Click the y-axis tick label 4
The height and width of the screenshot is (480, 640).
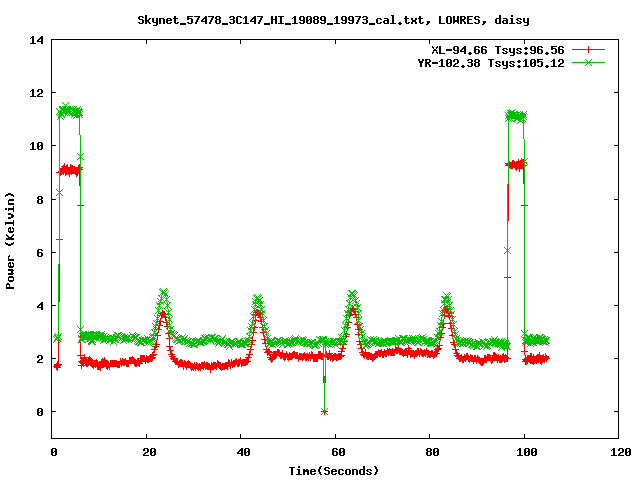tap(40, 306)
